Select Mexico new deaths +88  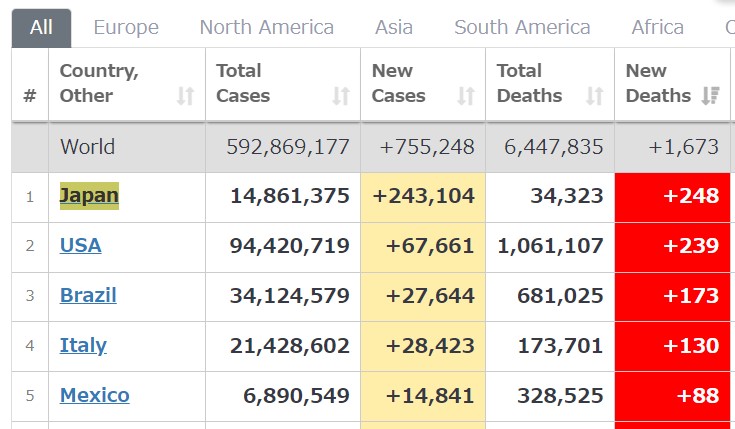click(698, 396)
